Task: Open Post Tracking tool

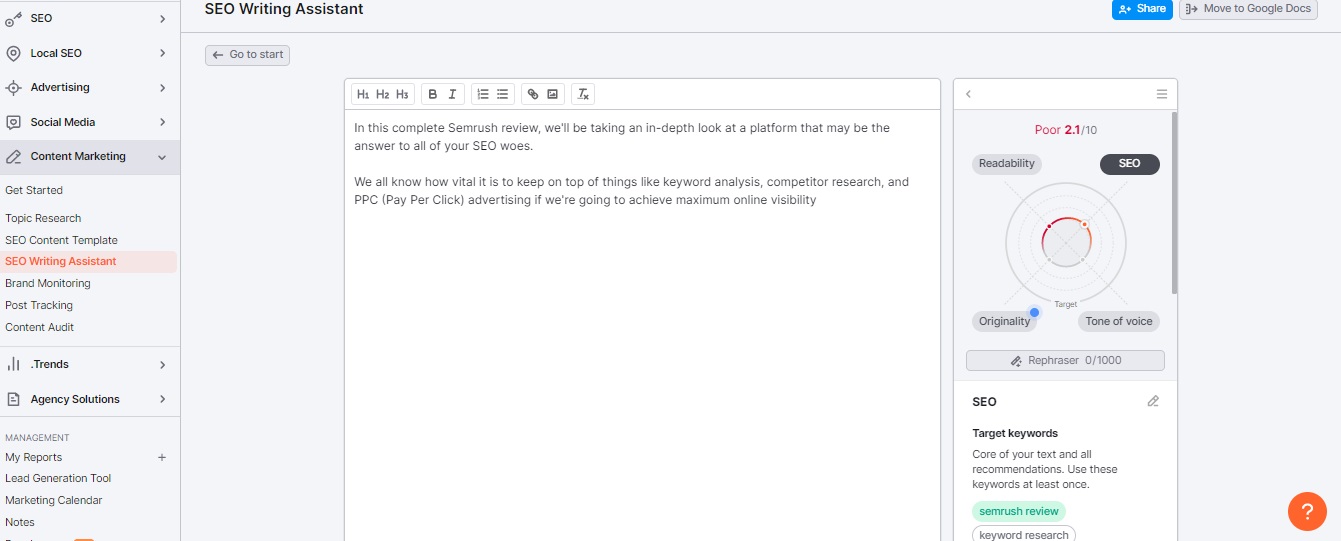Action: [39, 305]
